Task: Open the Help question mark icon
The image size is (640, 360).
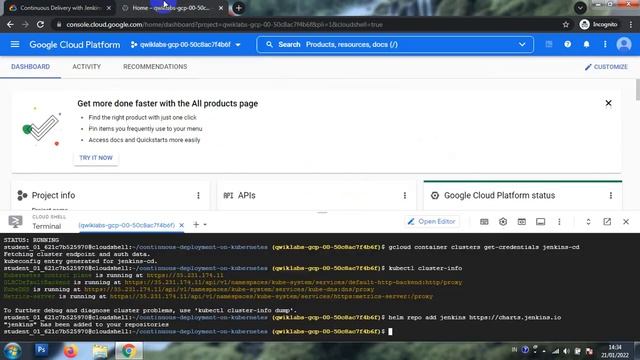Action: coord(567,44)
